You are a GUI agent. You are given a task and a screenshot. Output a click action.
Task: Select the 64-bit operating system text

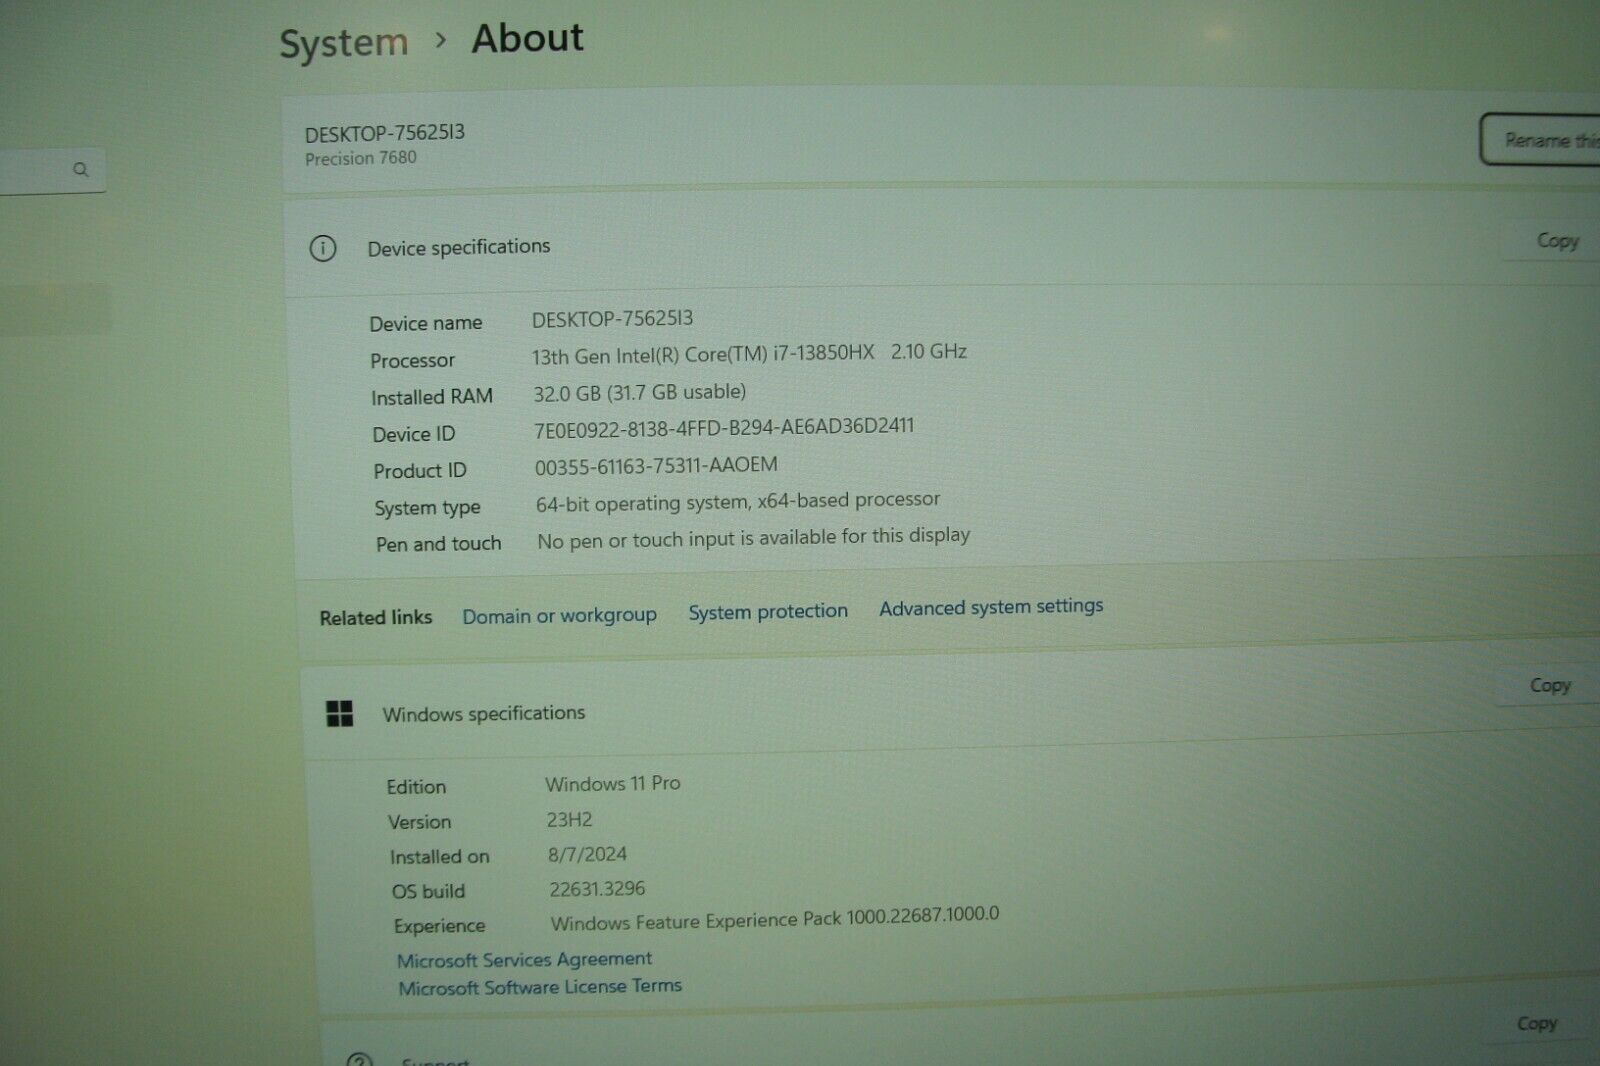coord(738,501)
